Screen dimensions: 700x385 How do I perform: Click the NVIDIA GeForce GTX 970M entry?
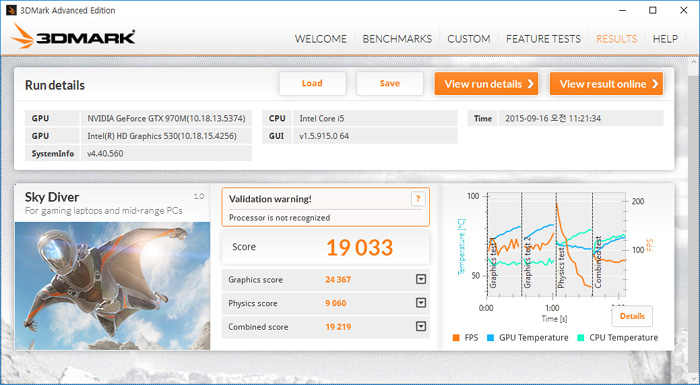click(x=166, y=118)
